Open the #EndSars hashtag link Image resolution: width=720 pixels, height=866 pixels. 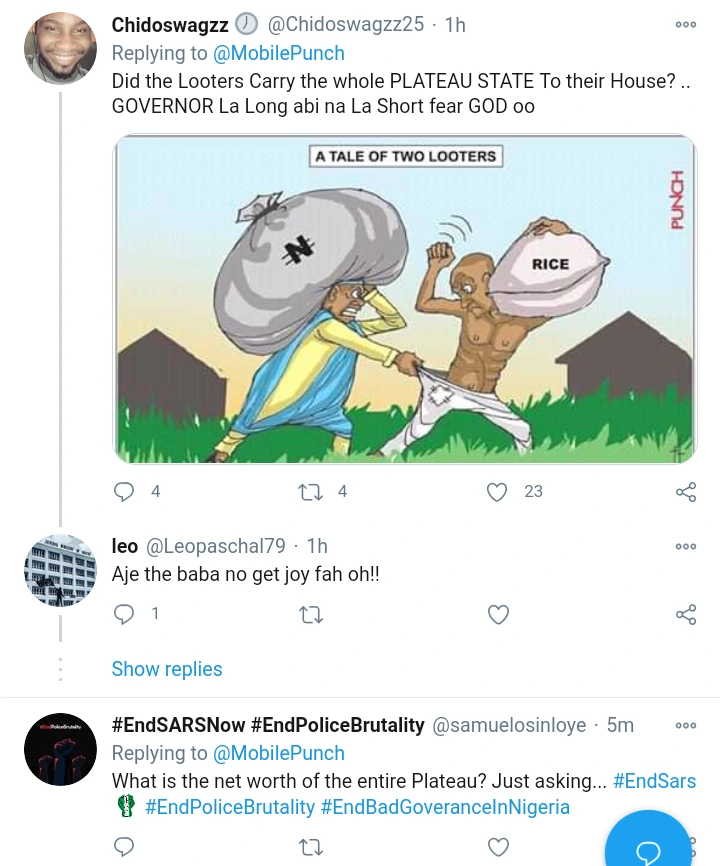pos(654,781)
